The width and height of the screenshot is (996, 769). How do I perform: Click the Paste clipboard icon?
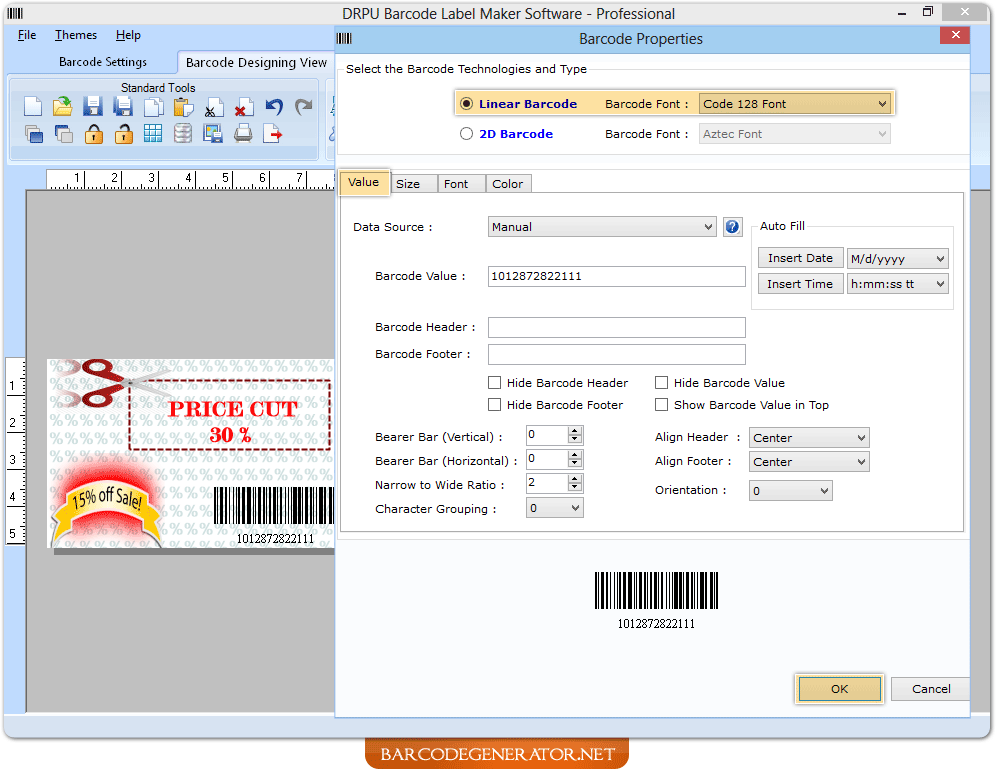183,107
